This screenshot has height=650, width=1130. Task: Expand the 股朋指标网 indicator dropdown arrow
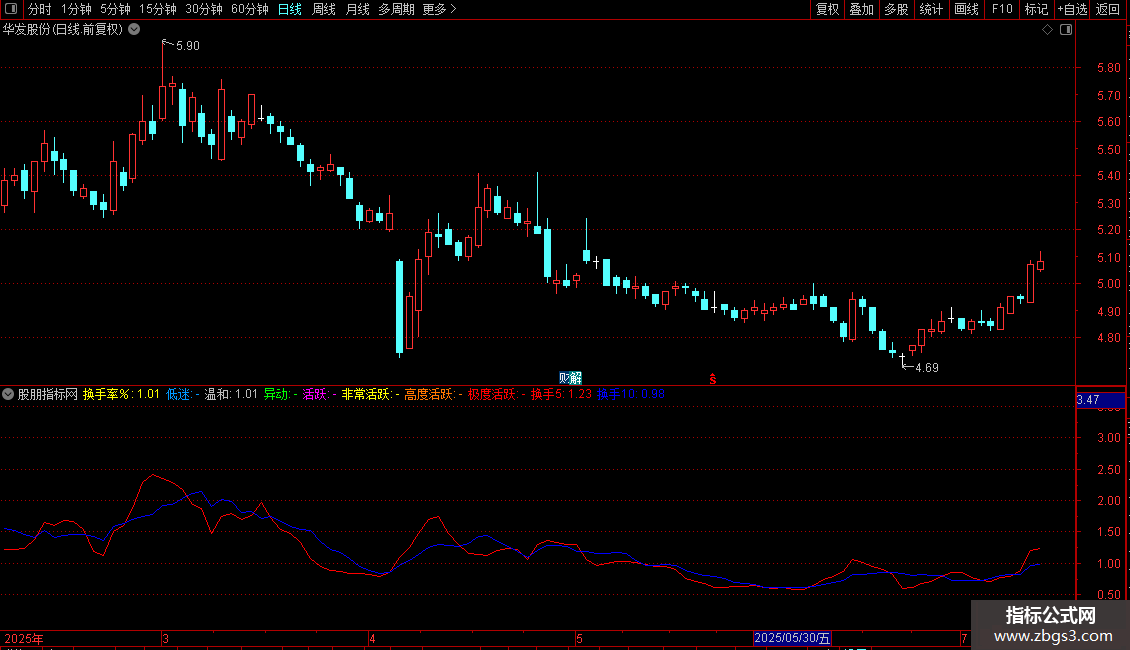pos(8,394)
